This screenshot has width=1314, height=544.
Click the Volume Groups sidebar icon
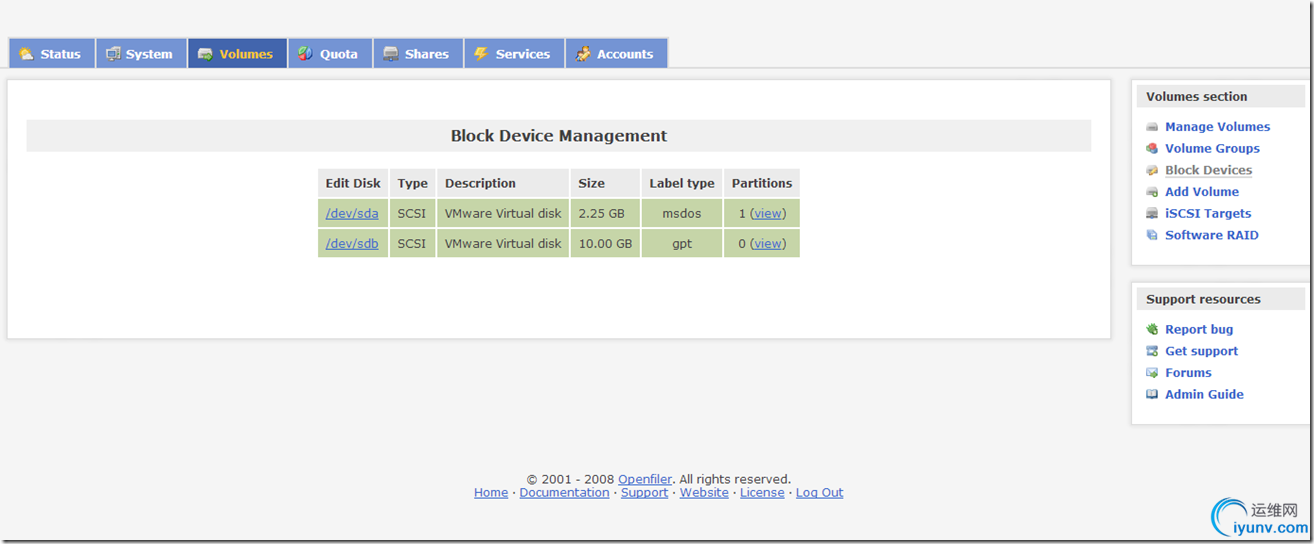point(1152,149)
